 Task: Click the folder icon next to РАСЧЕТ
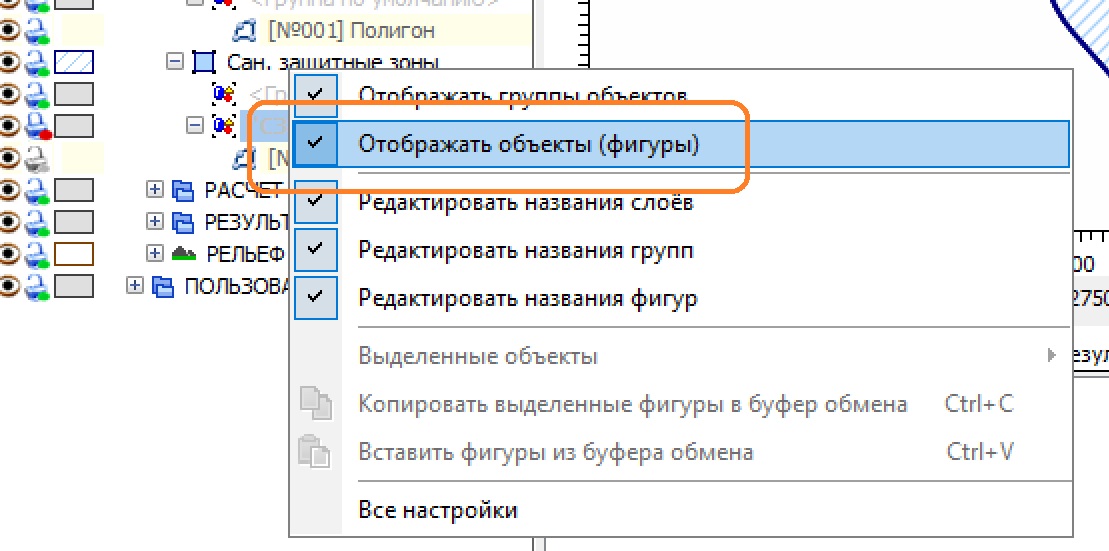pos(182,191)
